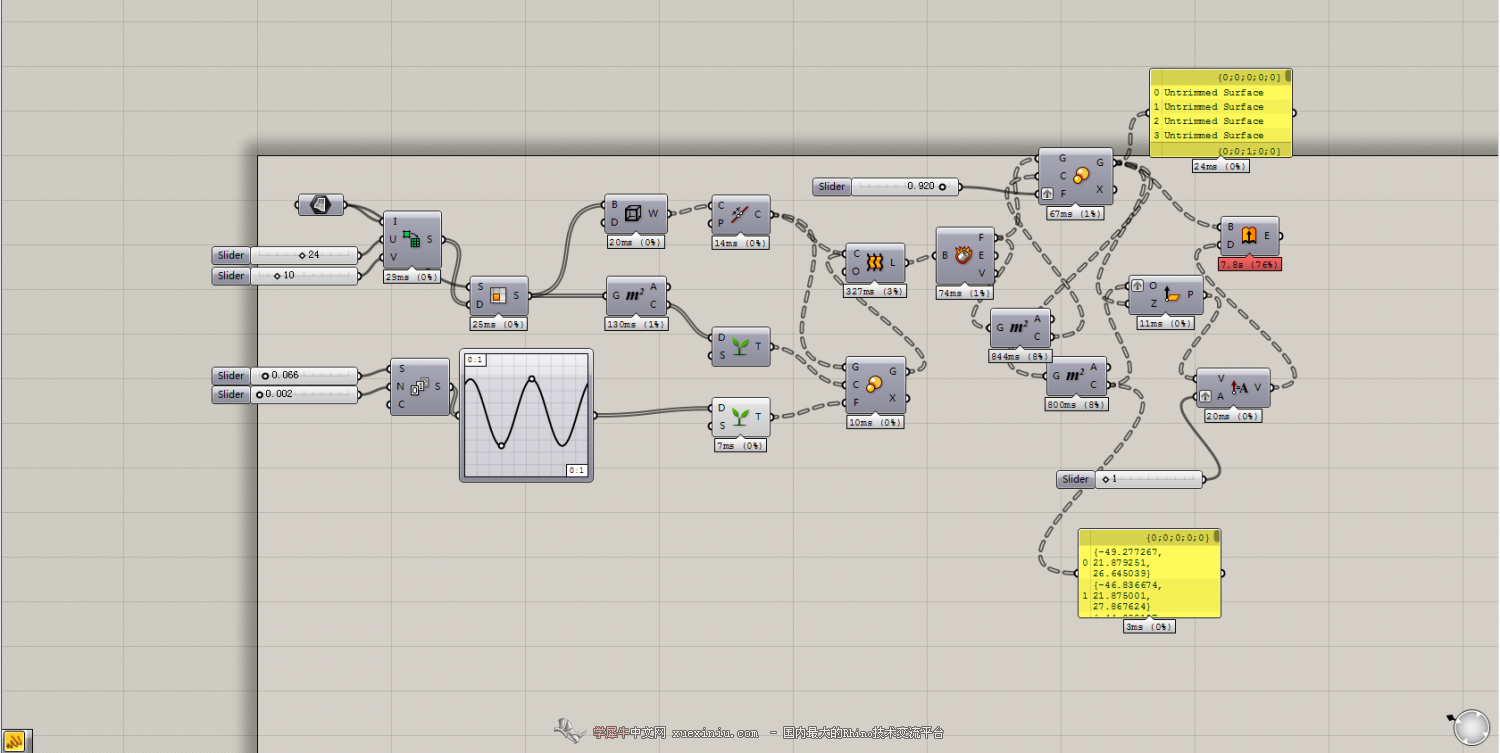
Task: Click the top-left '0:1' Graph Mapper domain label
Action: click(x=475, y=360)
